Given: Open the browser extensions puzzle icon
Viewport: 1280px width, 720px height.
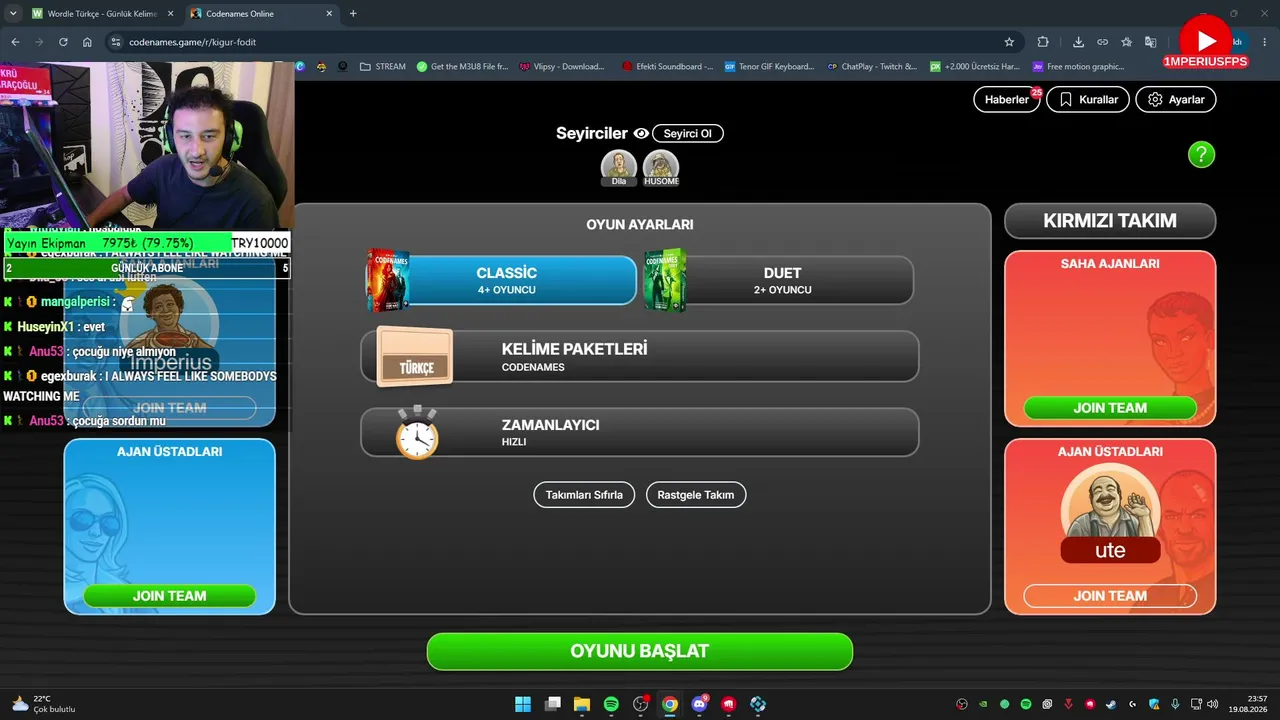Looking at the screenshot, I should tap(1043, 42).
